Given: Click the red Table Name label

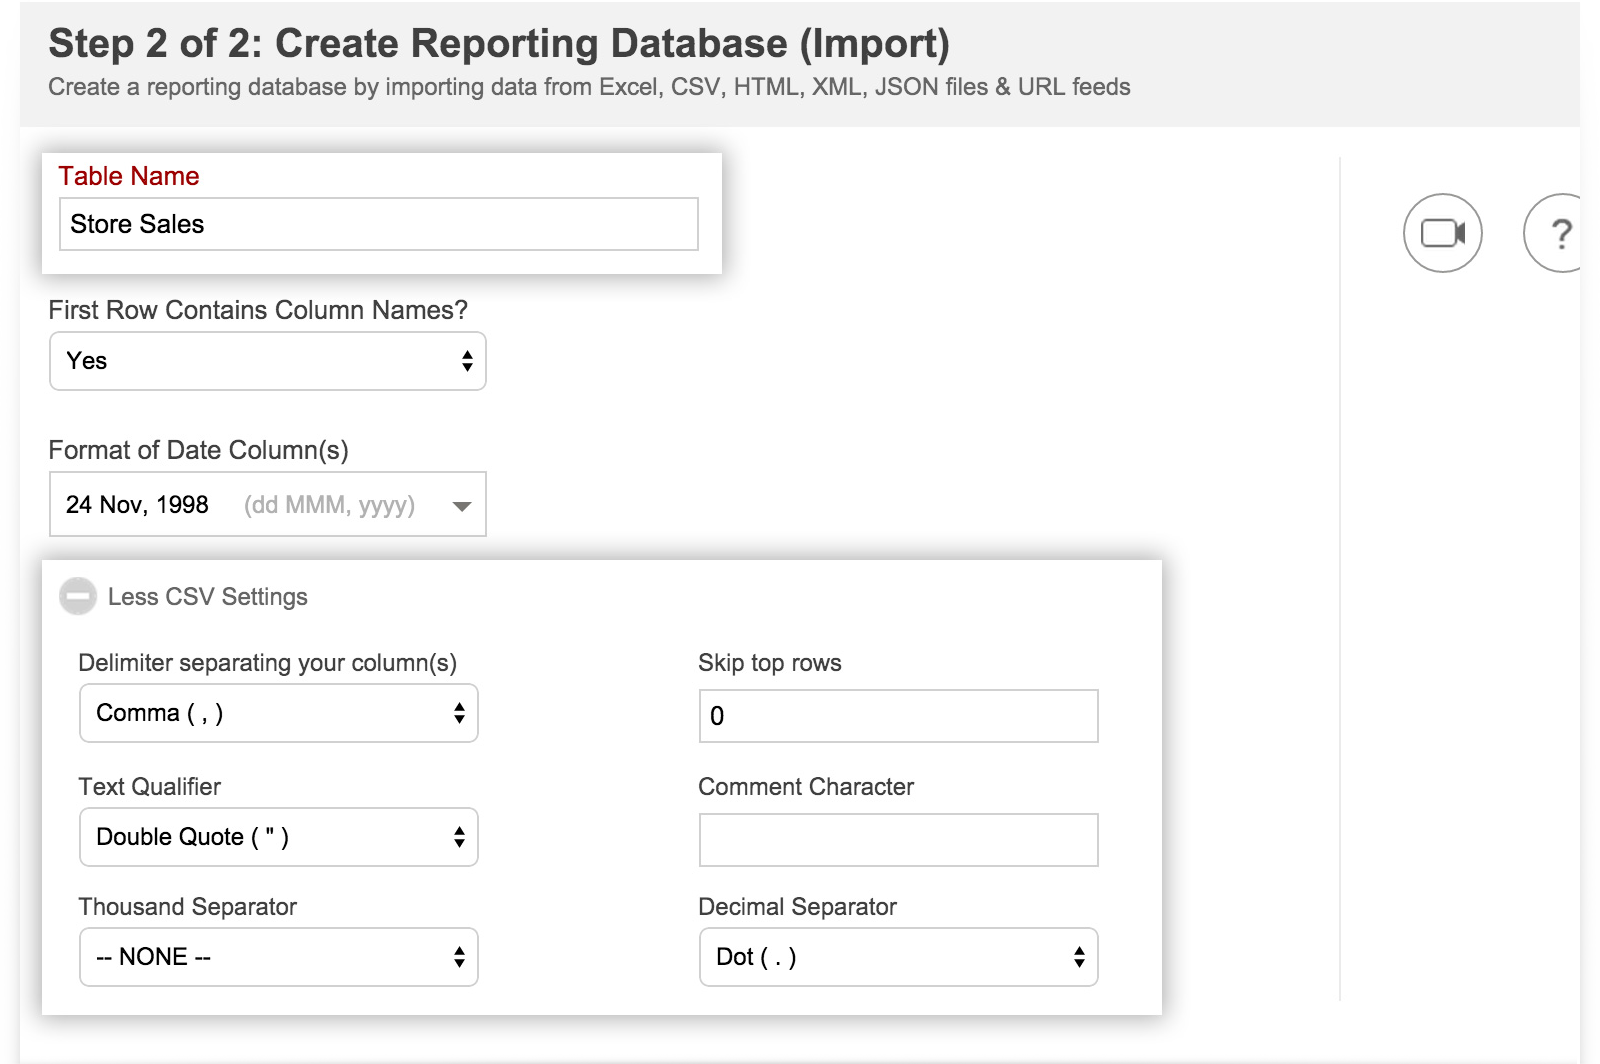Looking at the screenshot, I should 129,176.
